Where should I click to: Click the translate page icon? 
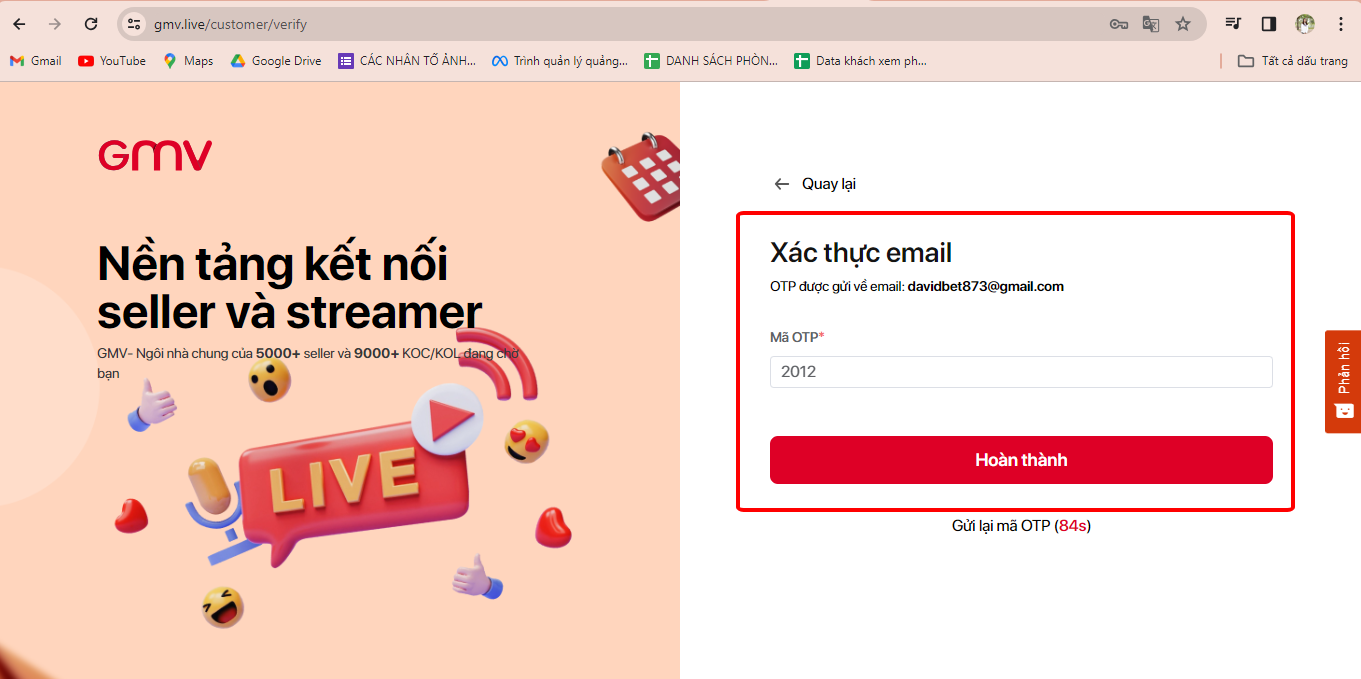(1151, 24)
